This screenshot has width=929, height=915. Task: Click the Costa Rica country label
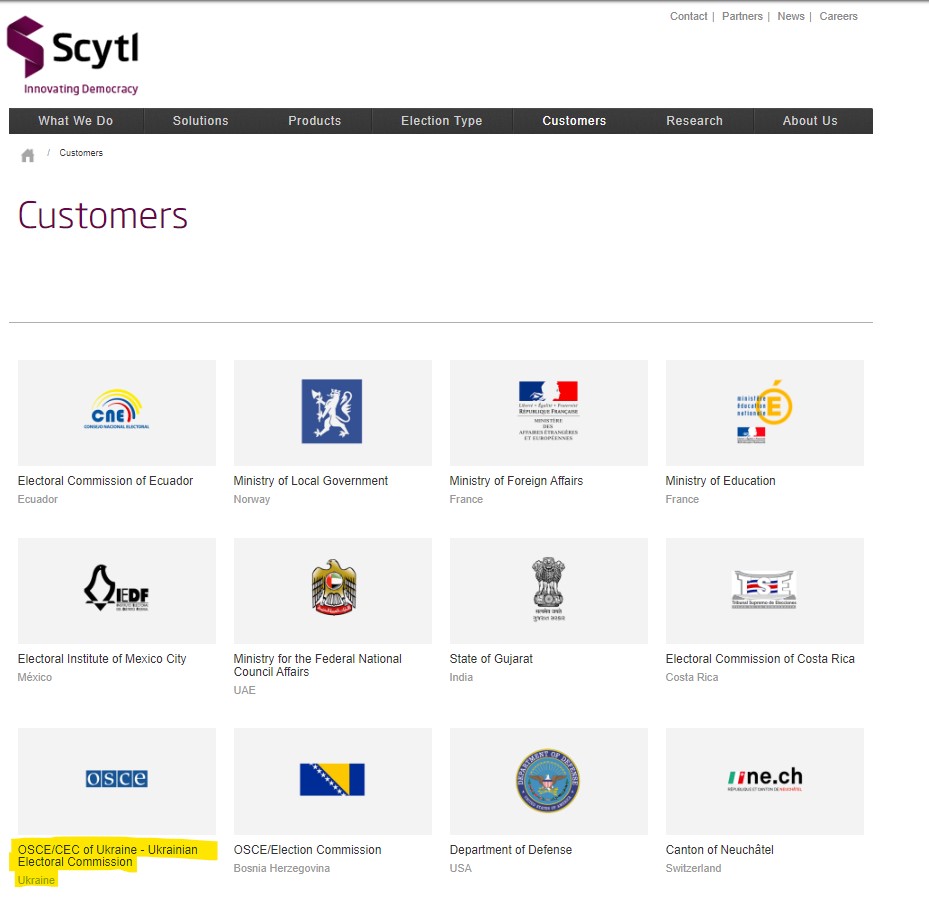point(692,677)
